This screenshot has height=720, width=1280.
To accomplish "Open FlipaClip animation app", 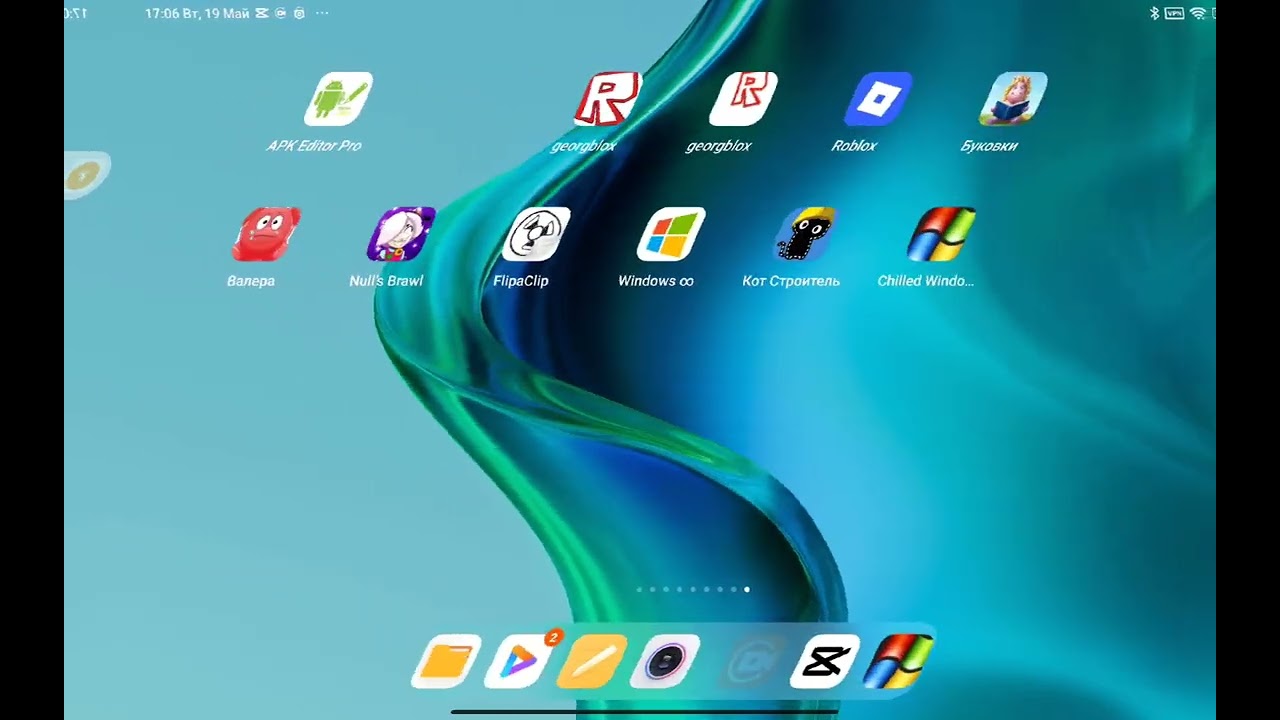I will [x=536, y=234].
